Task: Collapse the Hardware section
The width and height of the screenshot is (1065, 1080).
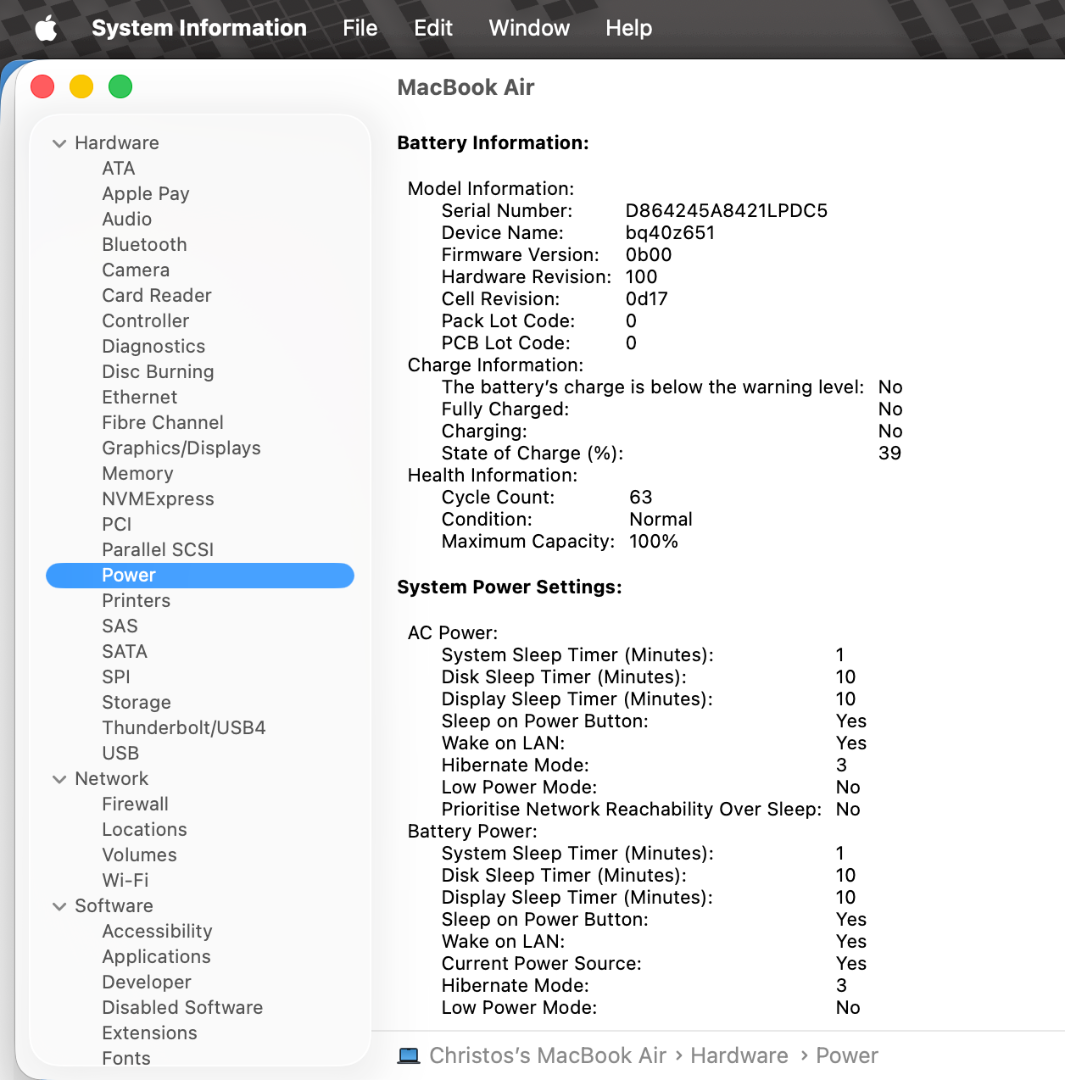Action: [59, 143]
